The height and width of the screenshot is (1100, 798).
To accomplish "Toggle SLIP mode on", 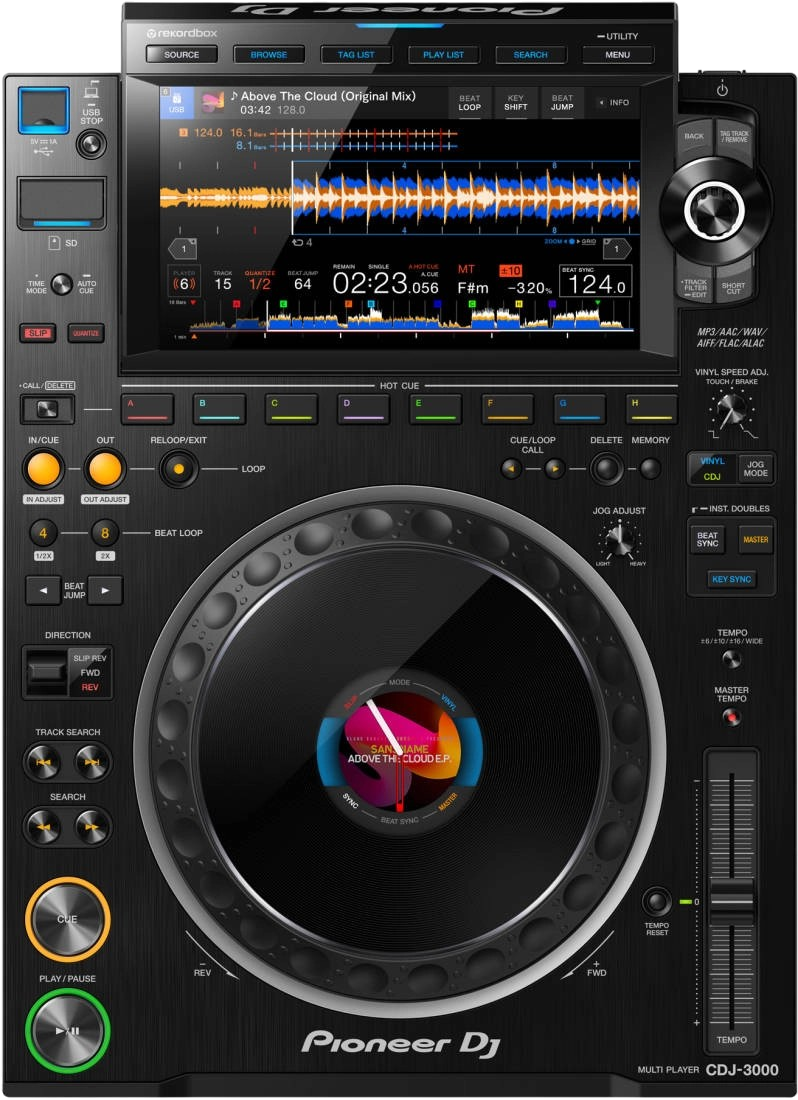I will click(x=38, y=333).
